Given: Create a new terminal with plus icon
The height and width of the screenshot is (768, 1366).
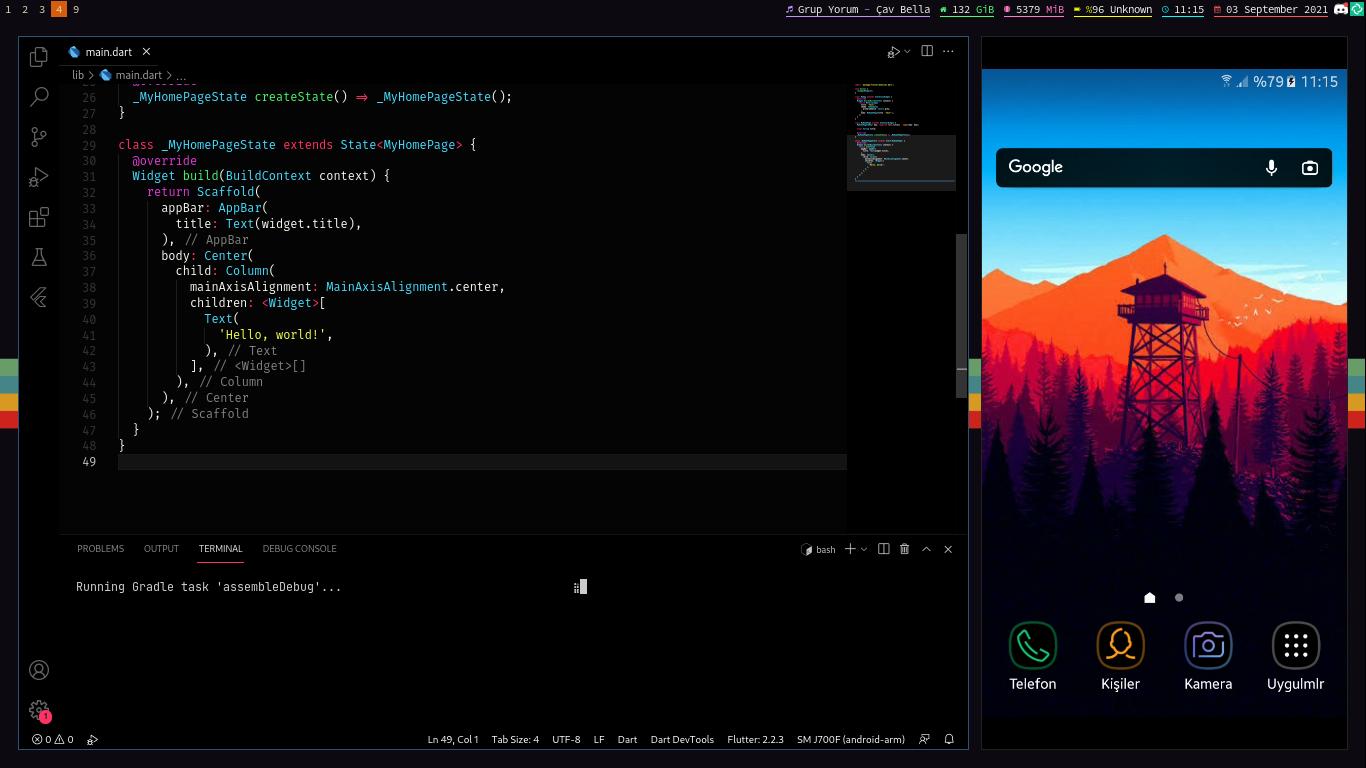Looking at the screenshot, I should pos(850,548).
